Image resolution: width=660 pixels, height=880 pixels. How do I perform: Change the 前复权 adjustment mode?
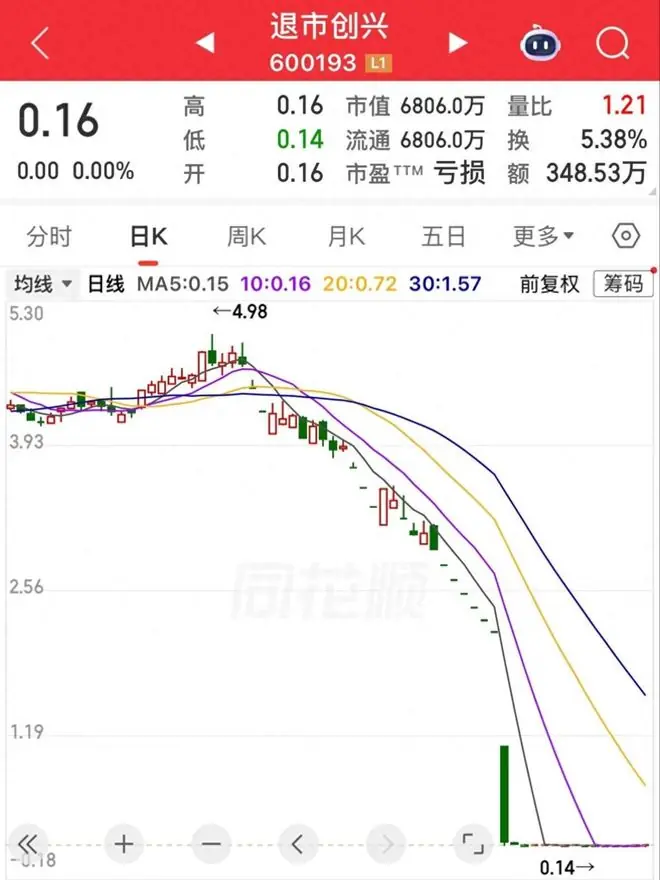coord(549,284)
